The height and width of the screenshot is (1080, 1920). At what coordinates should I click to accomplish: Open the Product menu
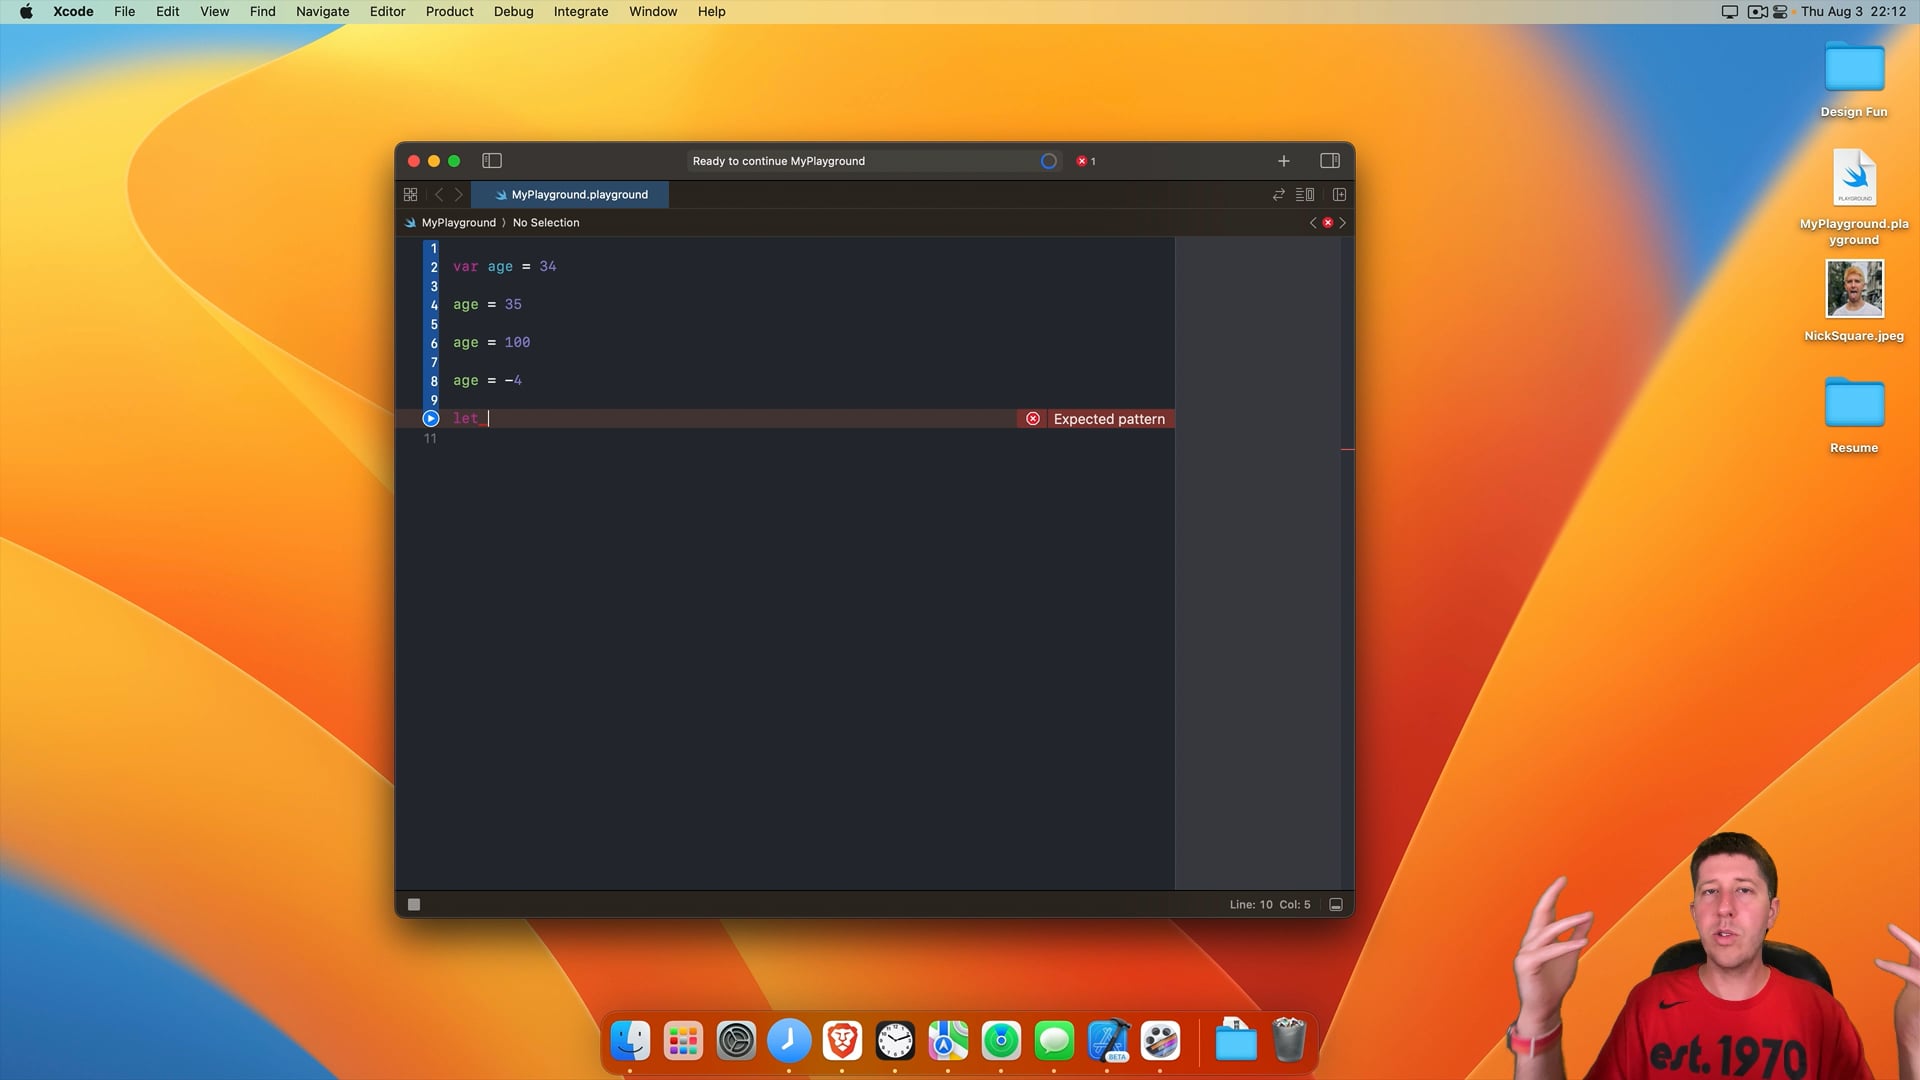point(449,12)
